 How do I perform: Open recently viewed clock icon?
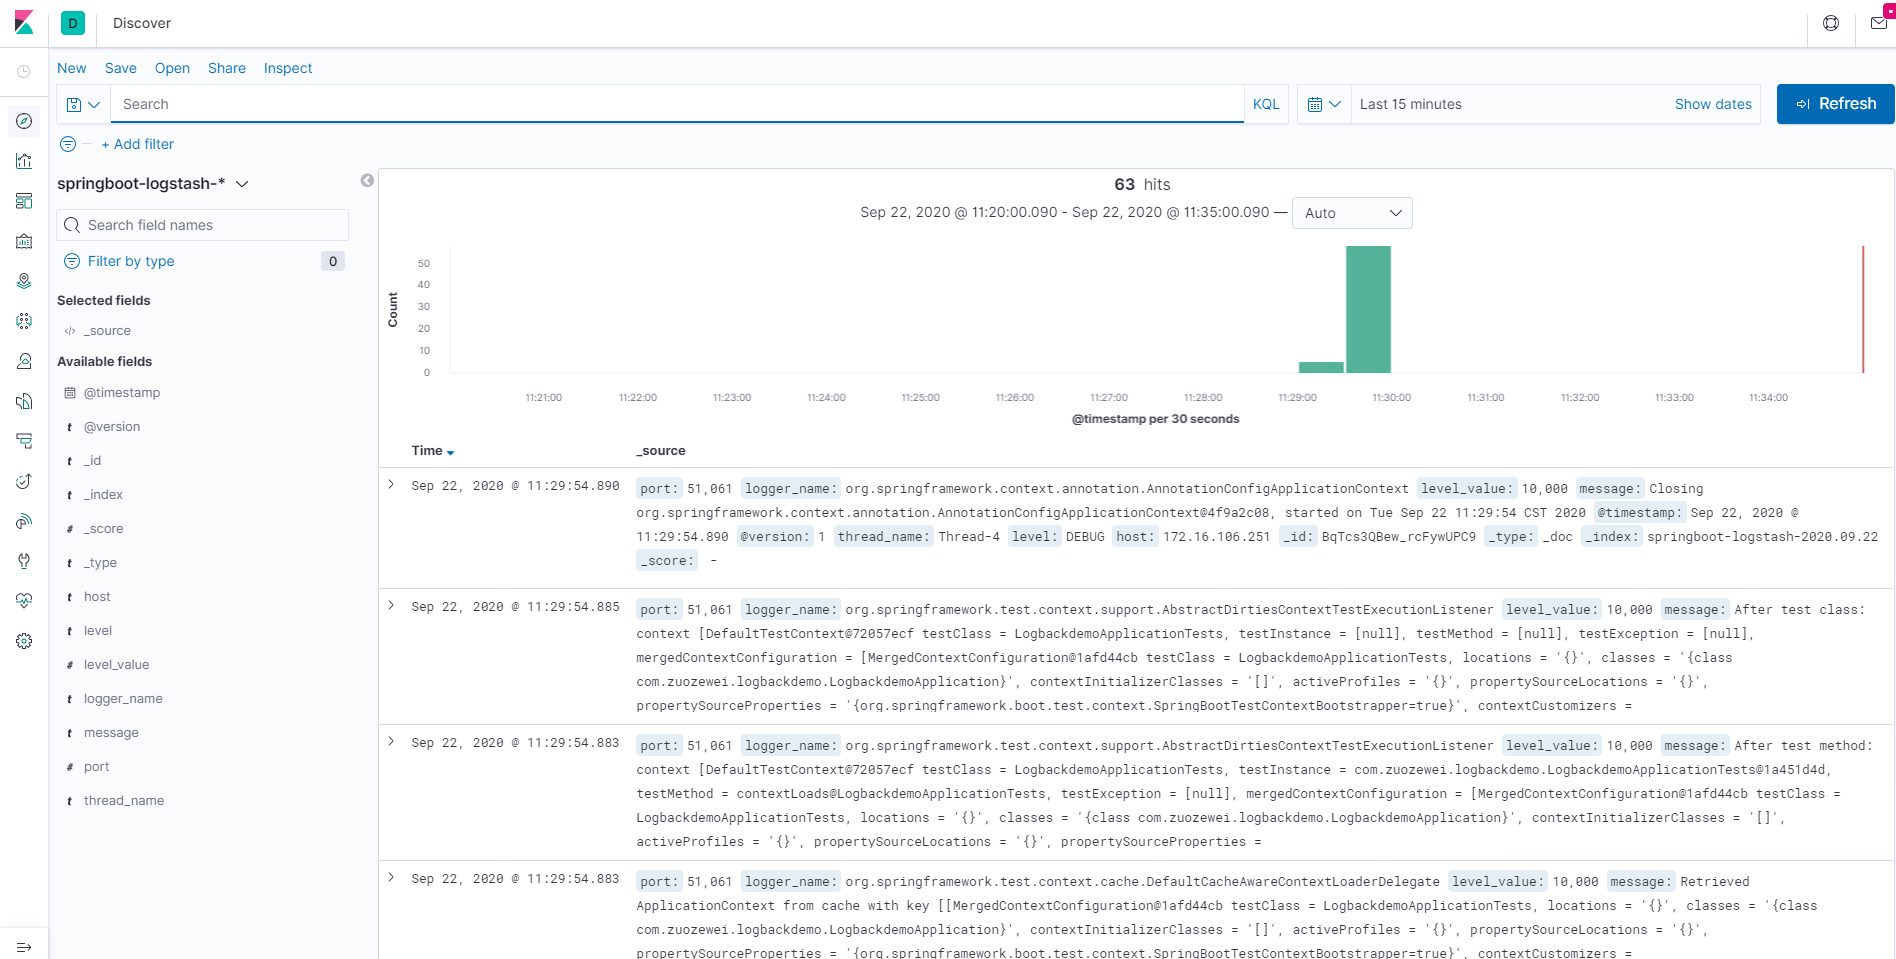[24, 72]
